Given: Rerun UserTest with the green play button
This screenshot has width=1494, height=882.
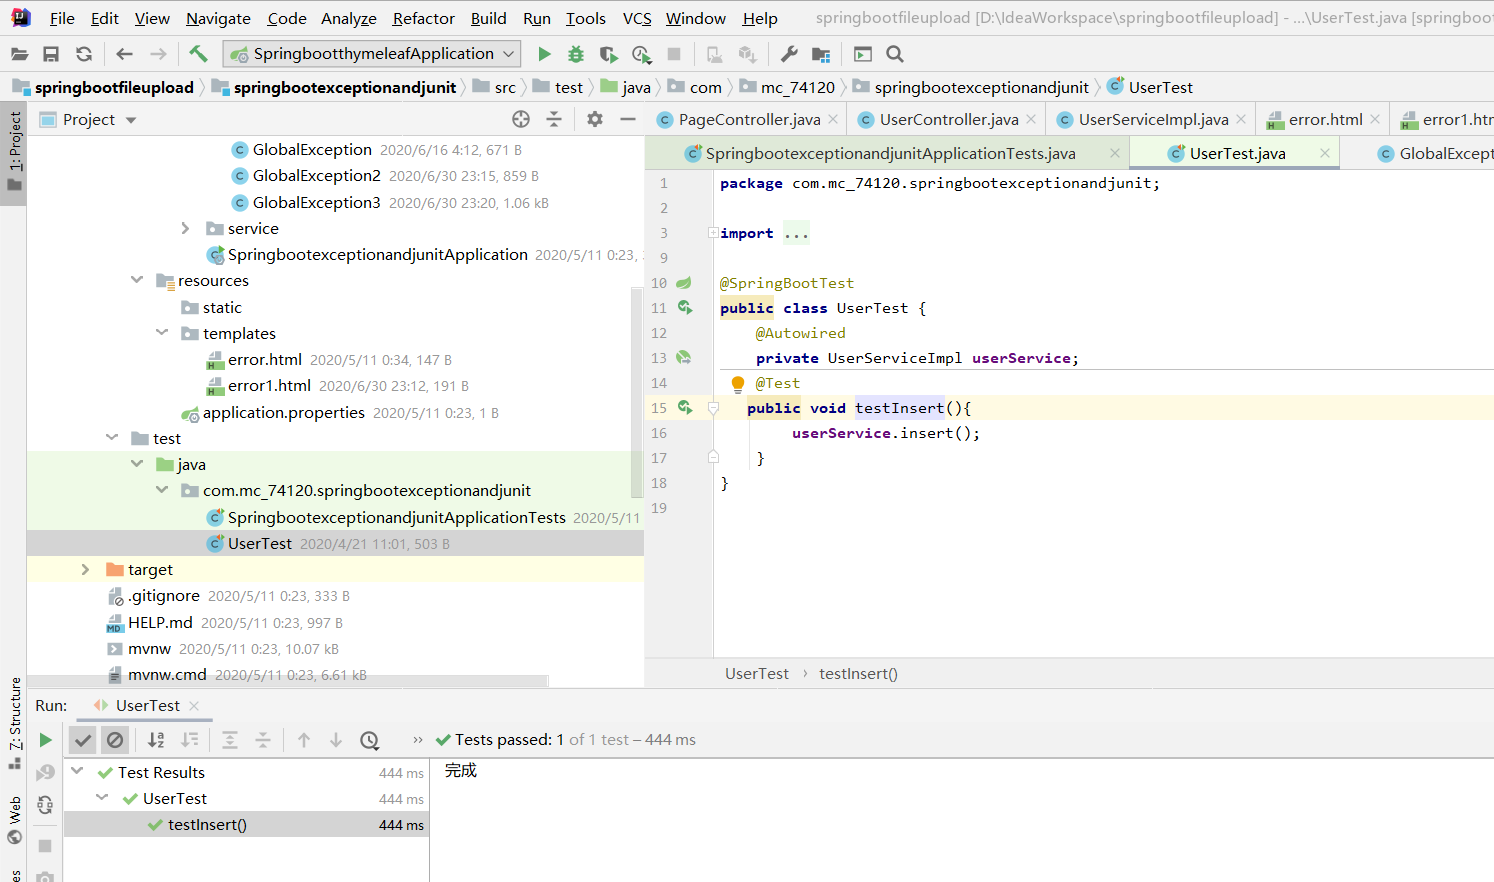Looking at the screenshot, I should pyautogui.click(x=45, y=740).
